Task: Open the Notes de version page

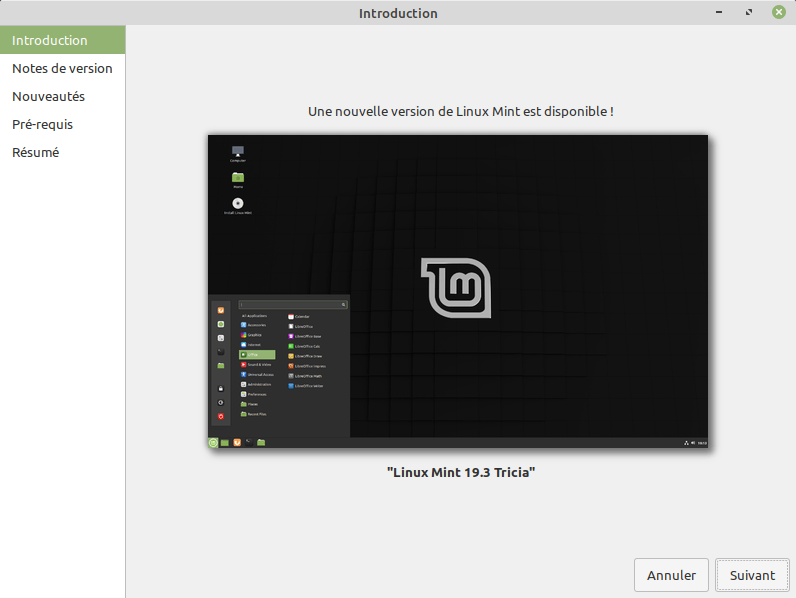Action: pyautogui.click(x=62, y=69)
